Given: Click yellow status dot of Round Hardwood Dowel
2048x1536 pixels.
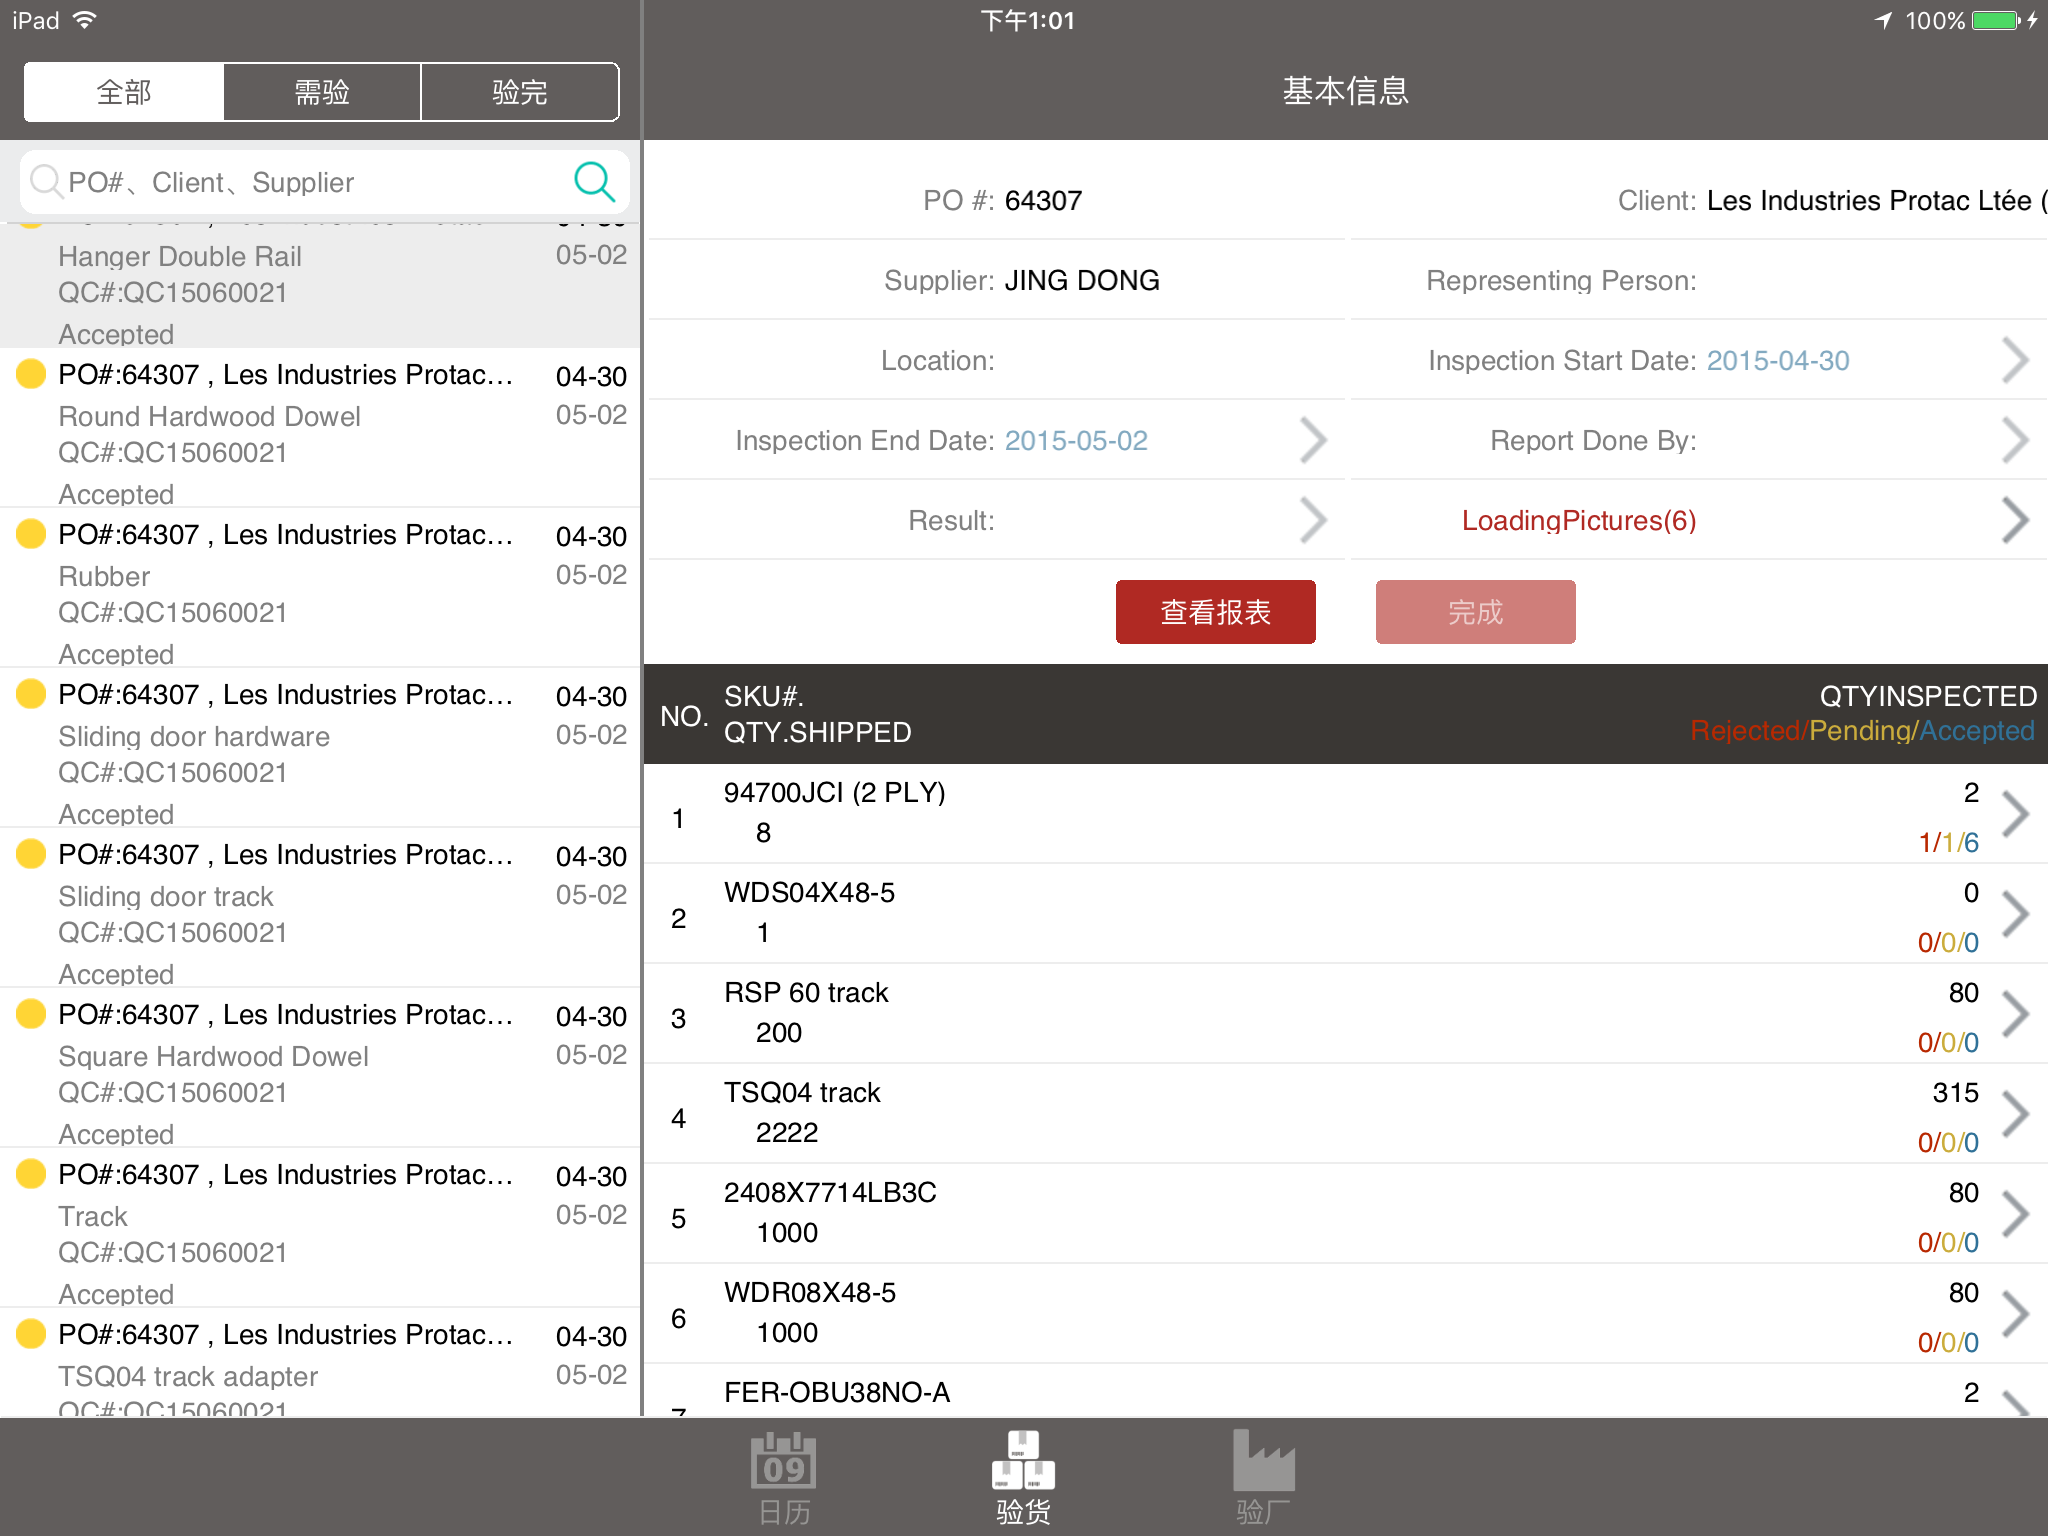Looking at the screenshot, I should pos(31,374).
